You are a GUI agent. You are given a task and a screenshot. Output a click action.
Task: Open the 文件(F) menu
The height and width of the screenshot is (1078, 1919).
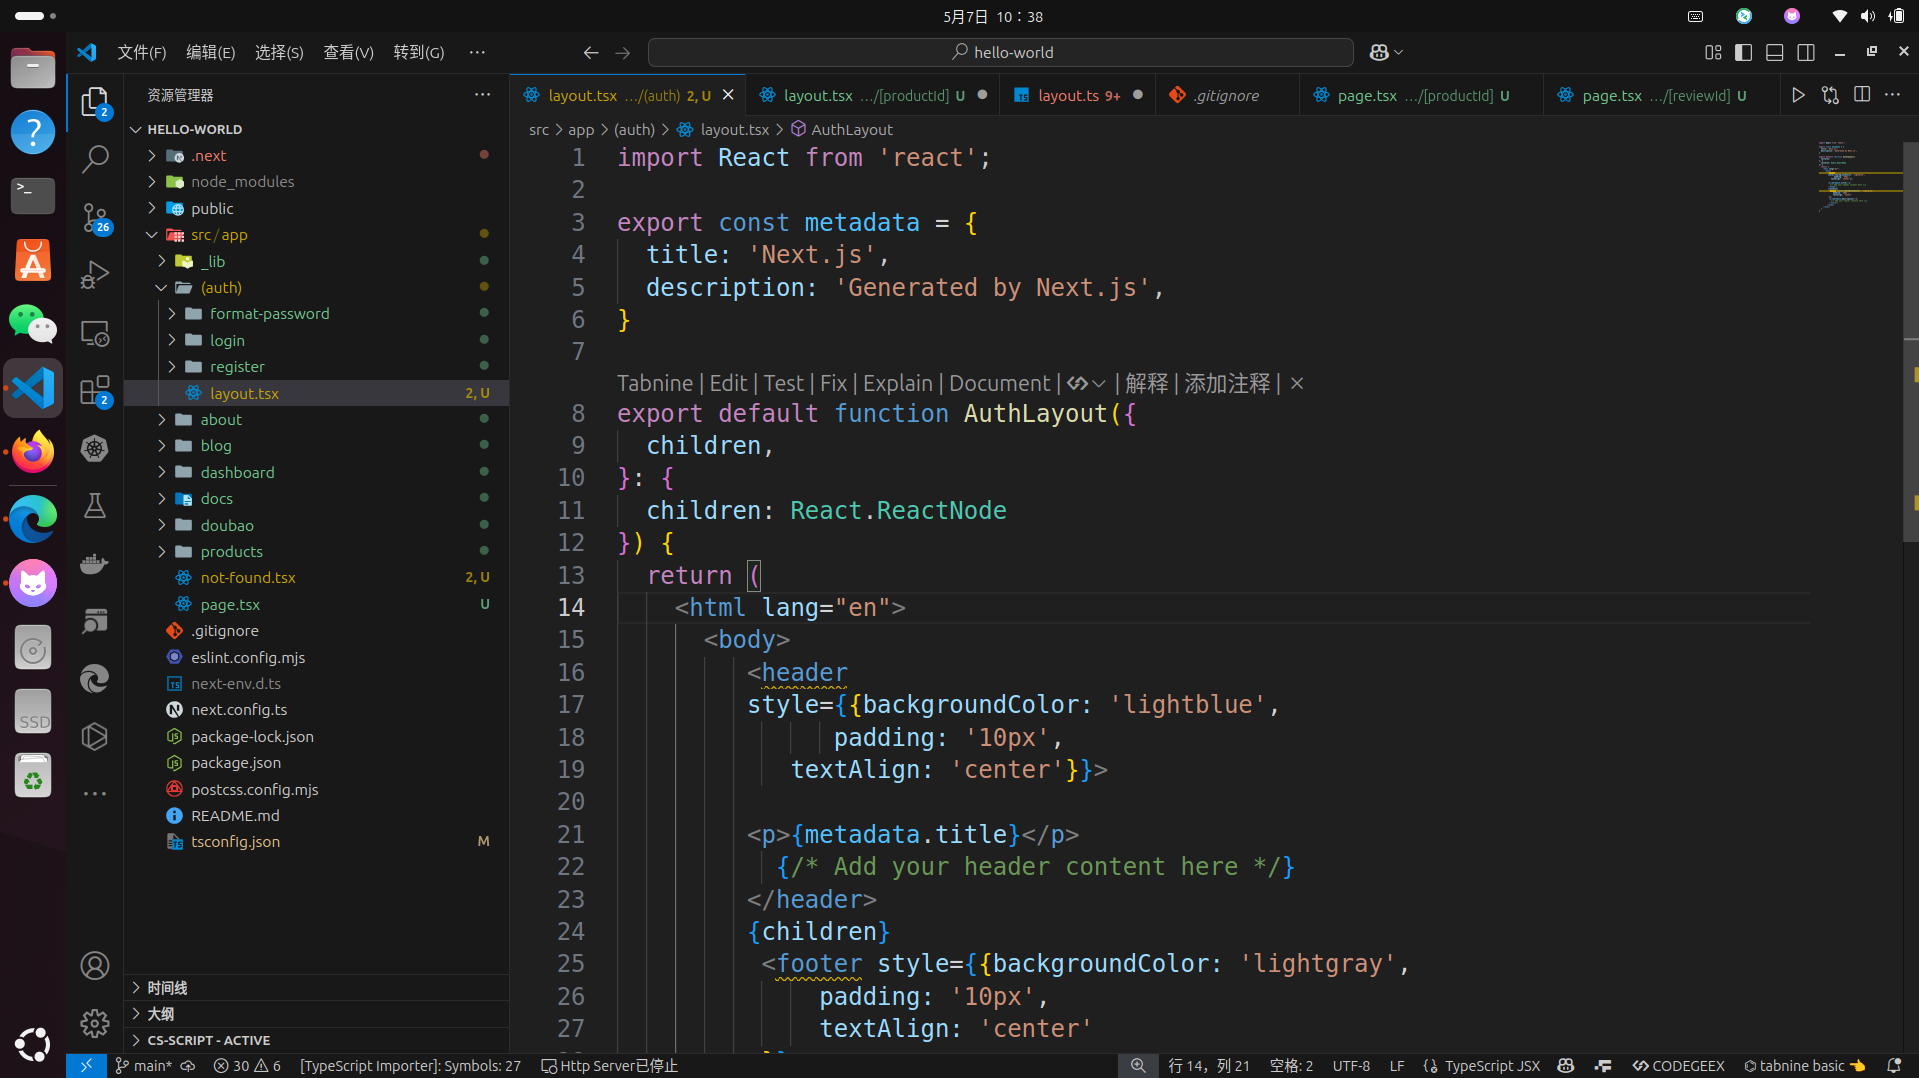click(x=141, y=52)
